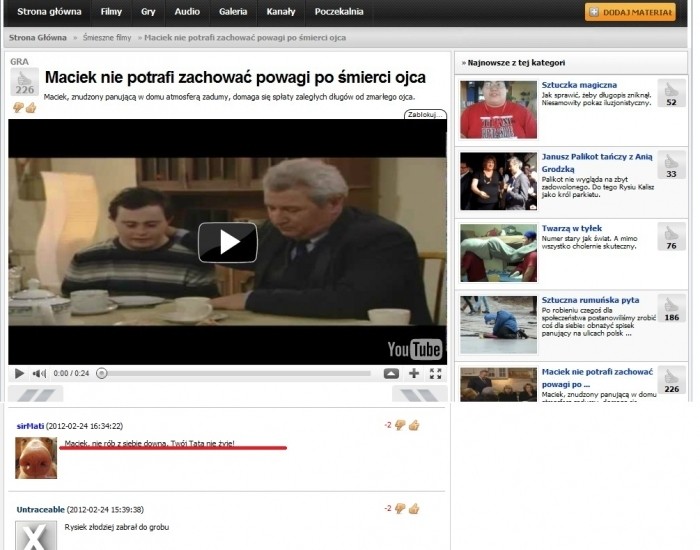
Task: Thumbs down sirMati's comment
Action: click(400, 425)
